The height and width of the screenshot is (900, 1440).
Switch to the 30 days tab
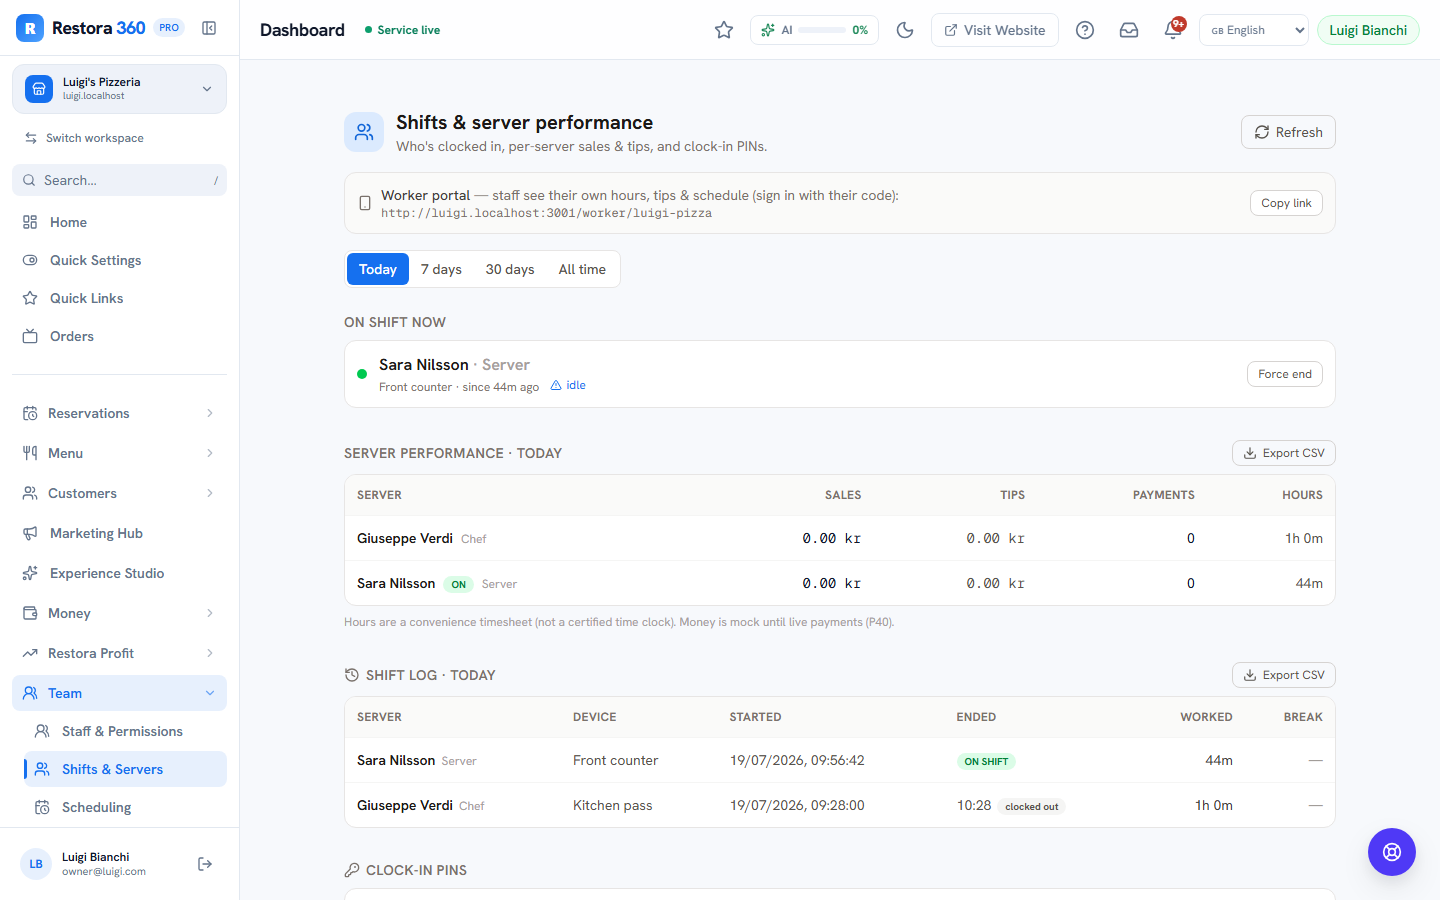[510, 269]
